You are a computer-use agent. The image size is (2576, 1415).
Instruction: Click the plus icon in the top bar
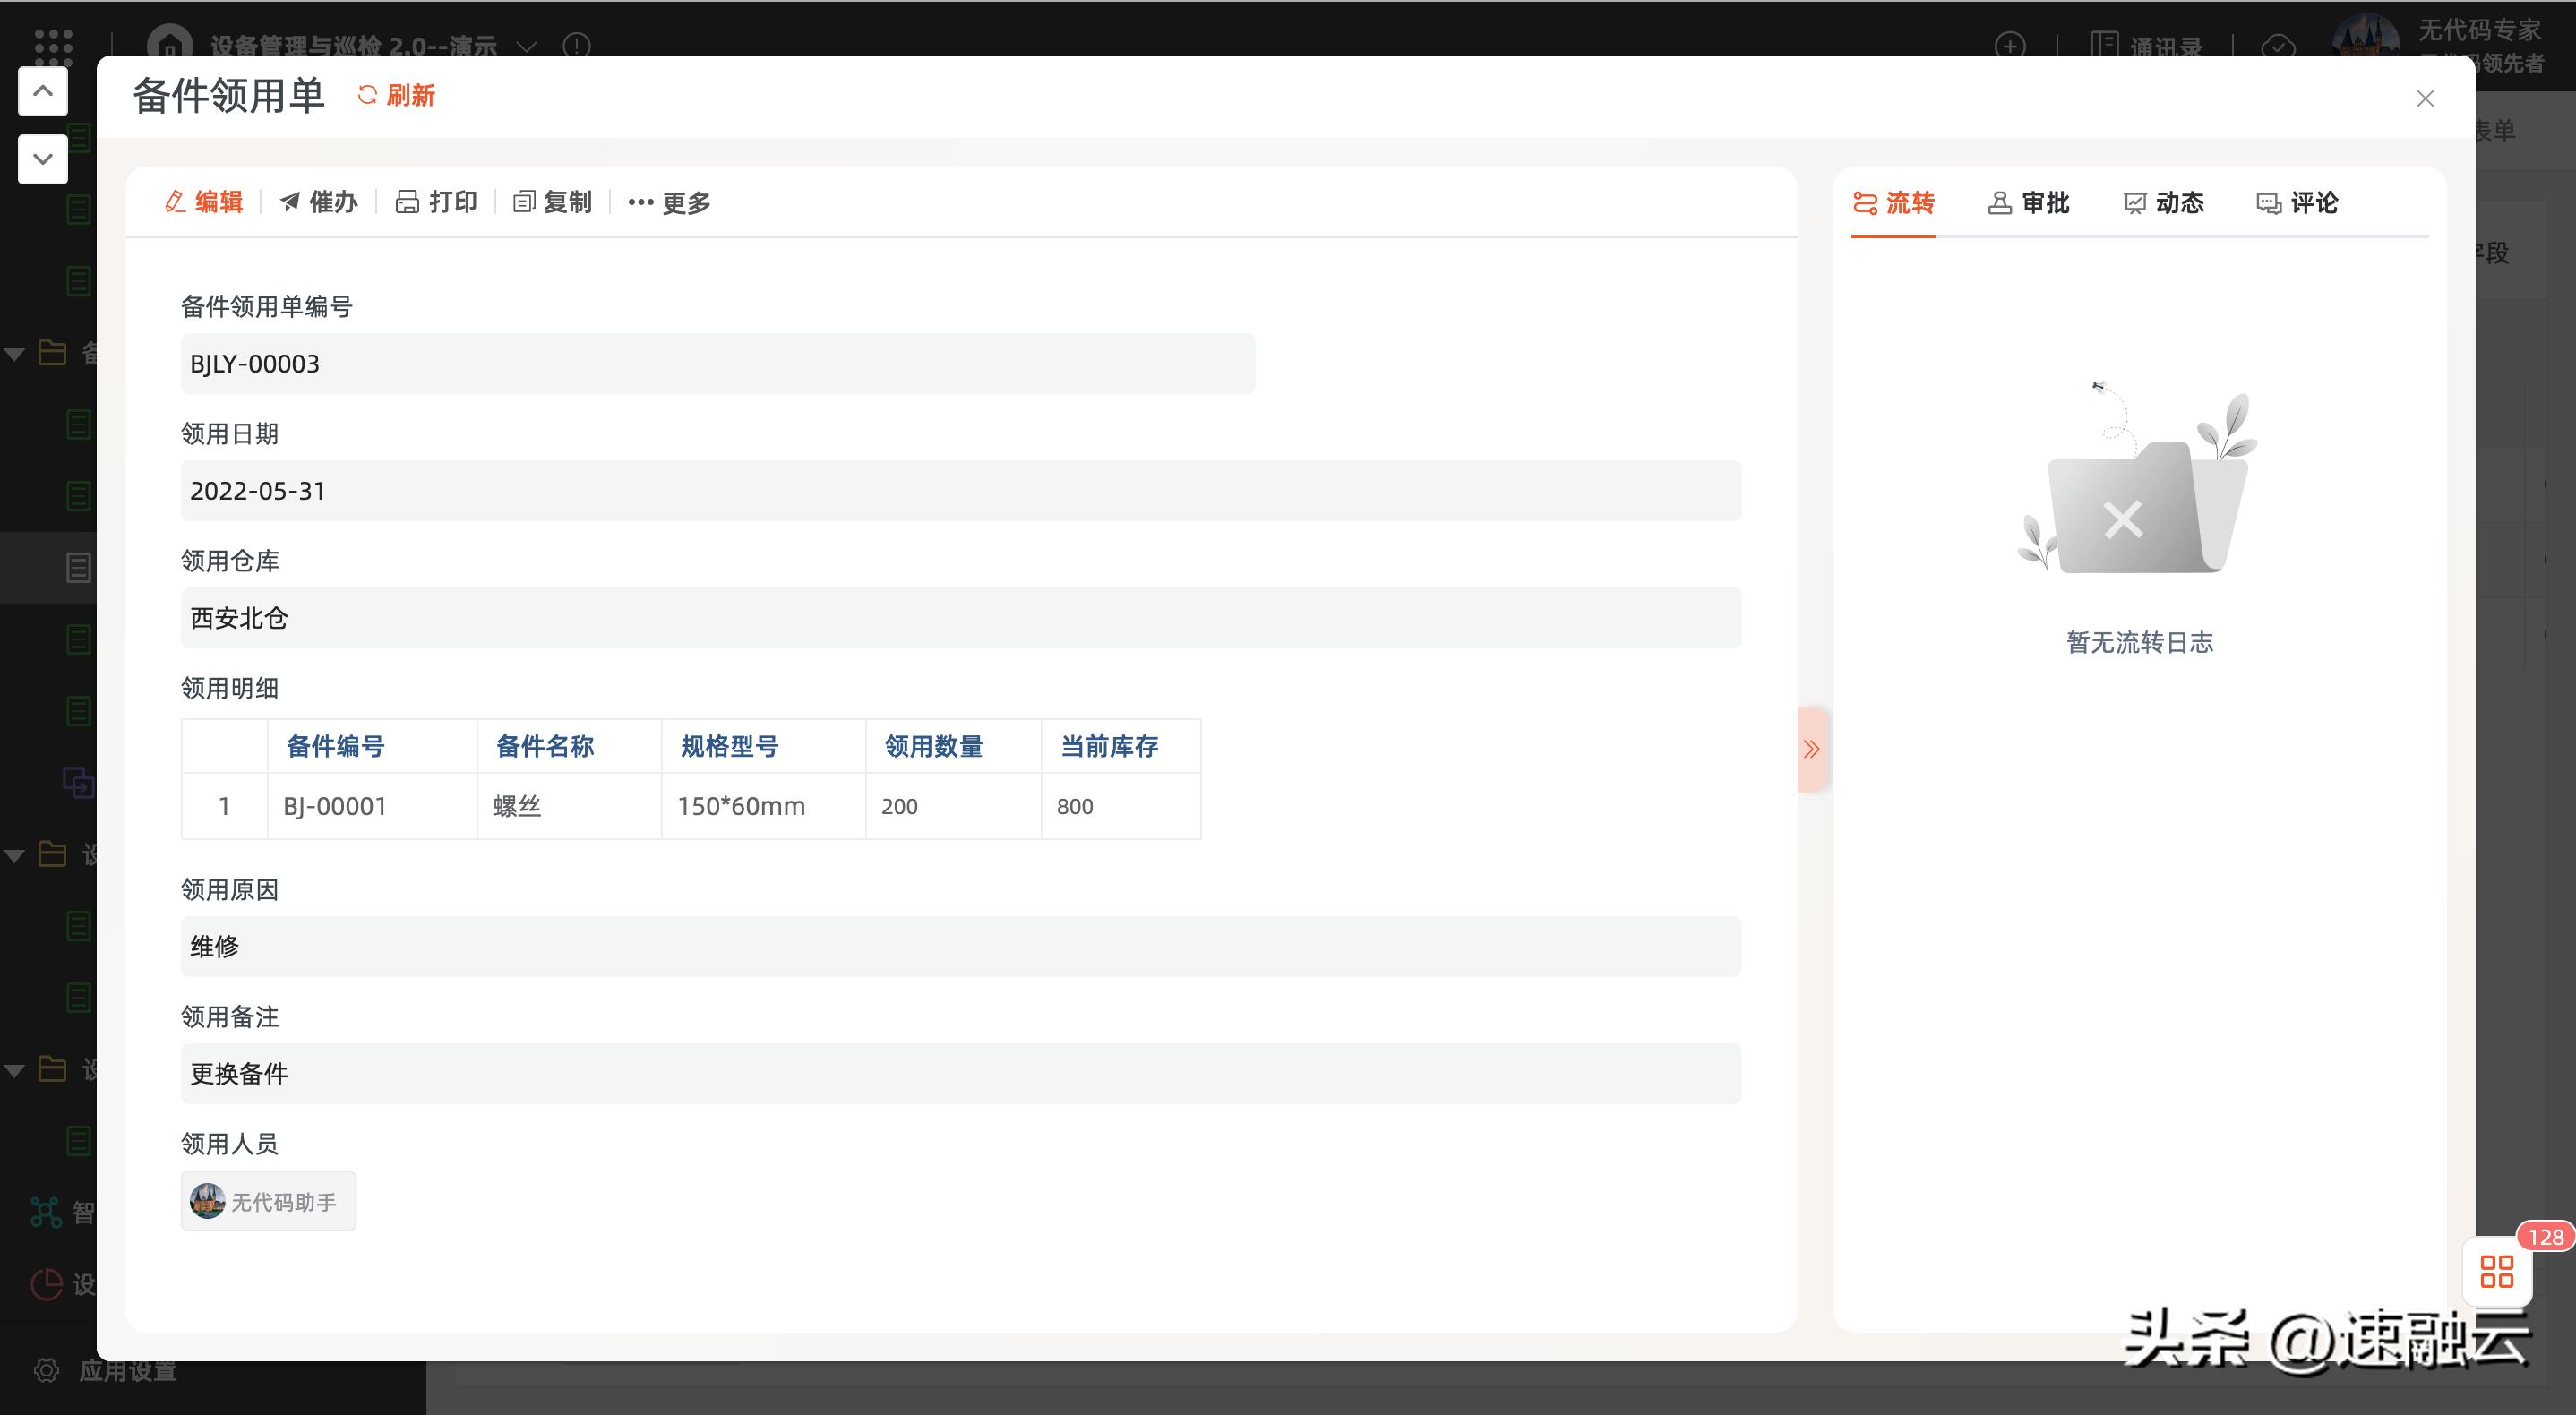coord(2010,46)
